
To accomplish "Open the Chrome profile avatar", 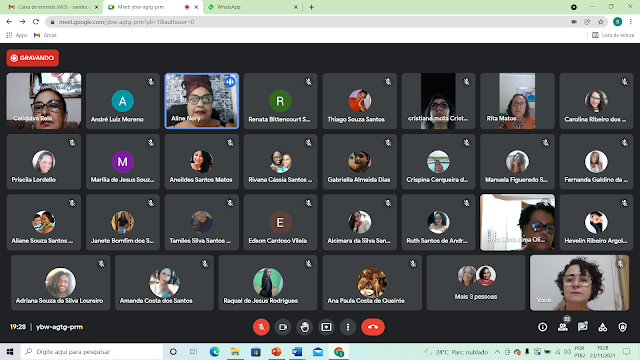I will pyautogui.click(x=618, y=22).
